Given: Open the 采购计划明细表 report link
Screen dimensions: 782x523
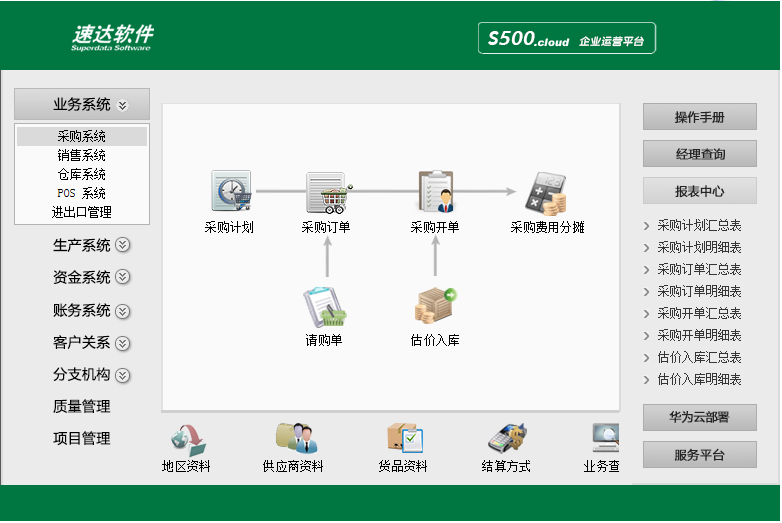Looking at the screenshot, I should 699,247.
